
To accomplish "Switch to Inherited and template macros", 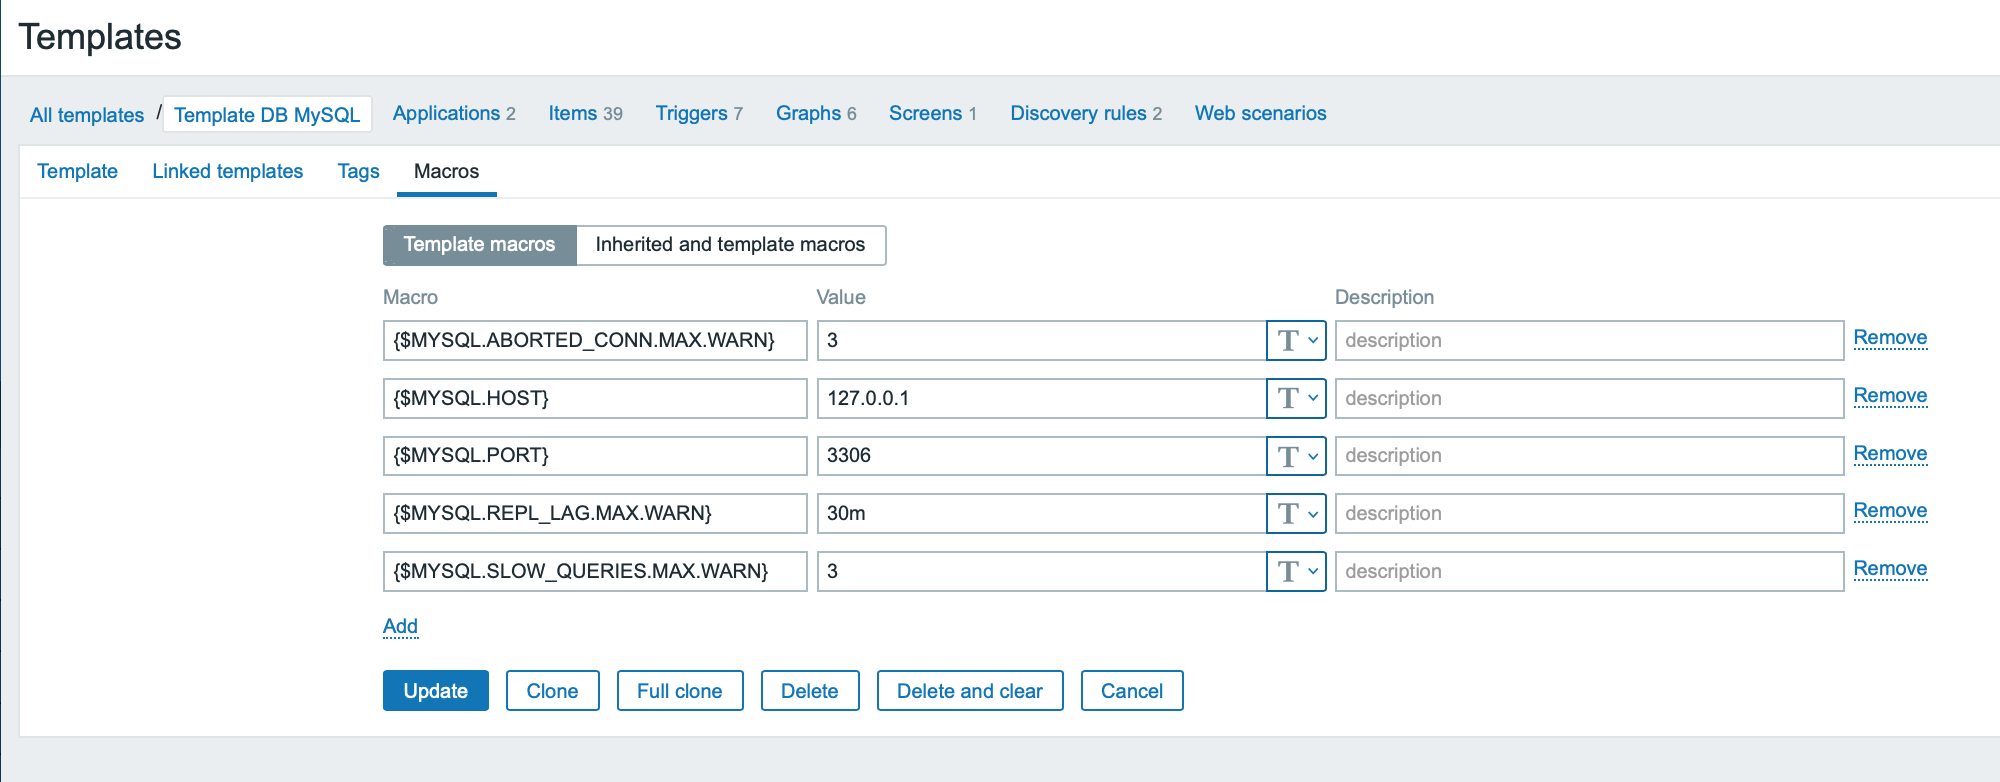I will [x=731, y=245].
